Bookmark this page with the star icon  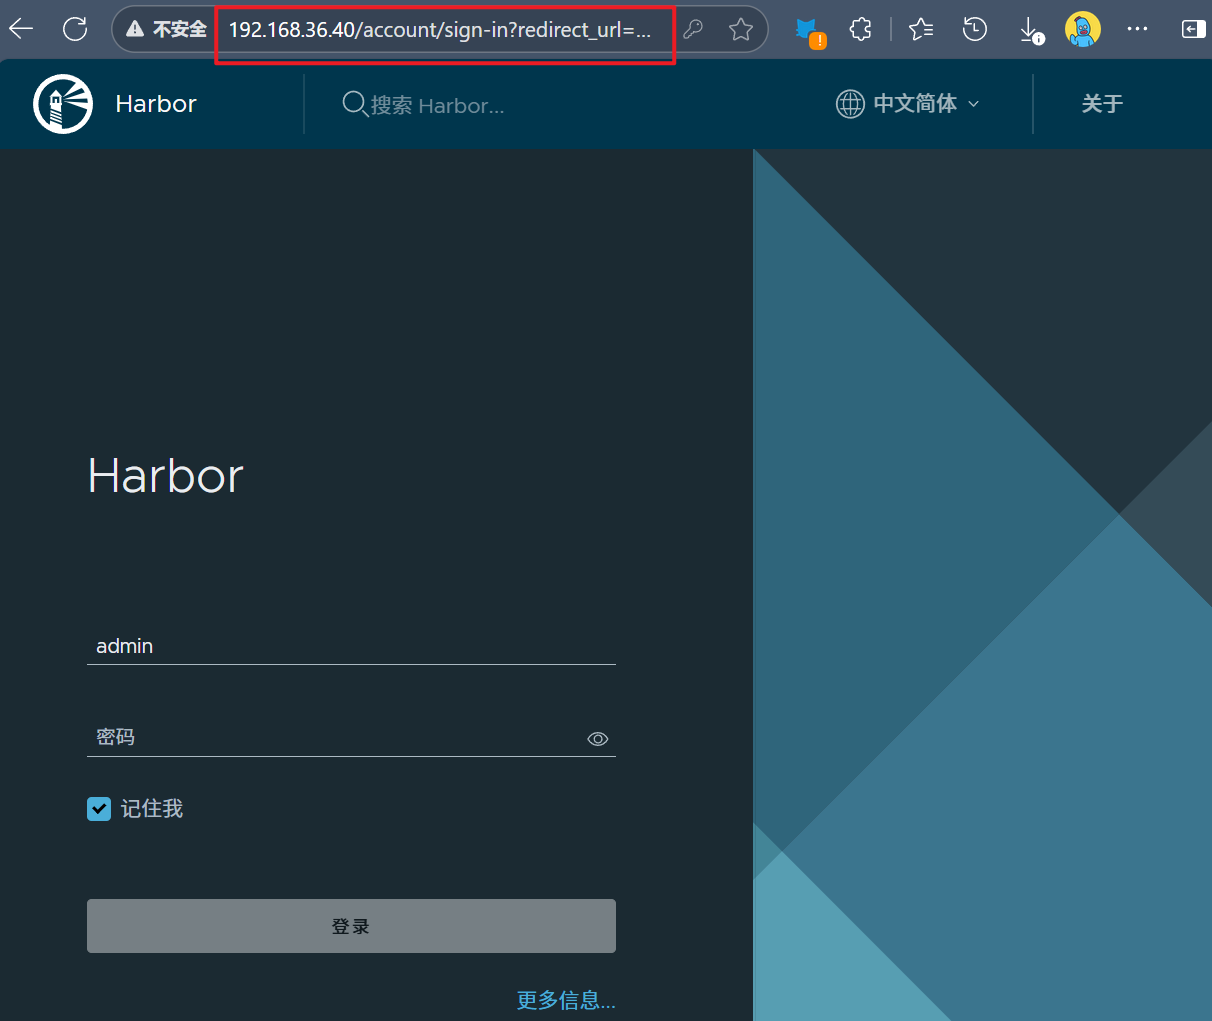click(741, 30)
